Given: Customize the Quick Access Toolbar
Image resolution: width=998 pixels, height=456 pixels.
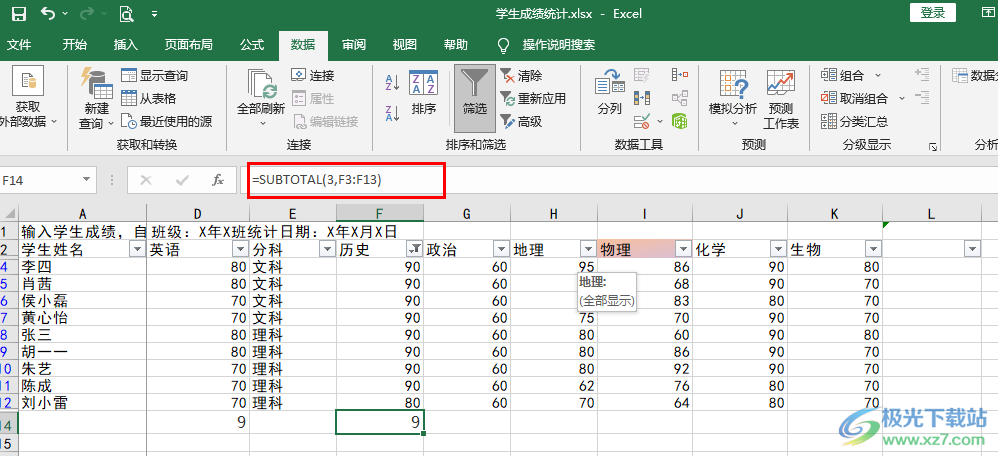Looking at the screenshot, I should click(x=155, y=13).
